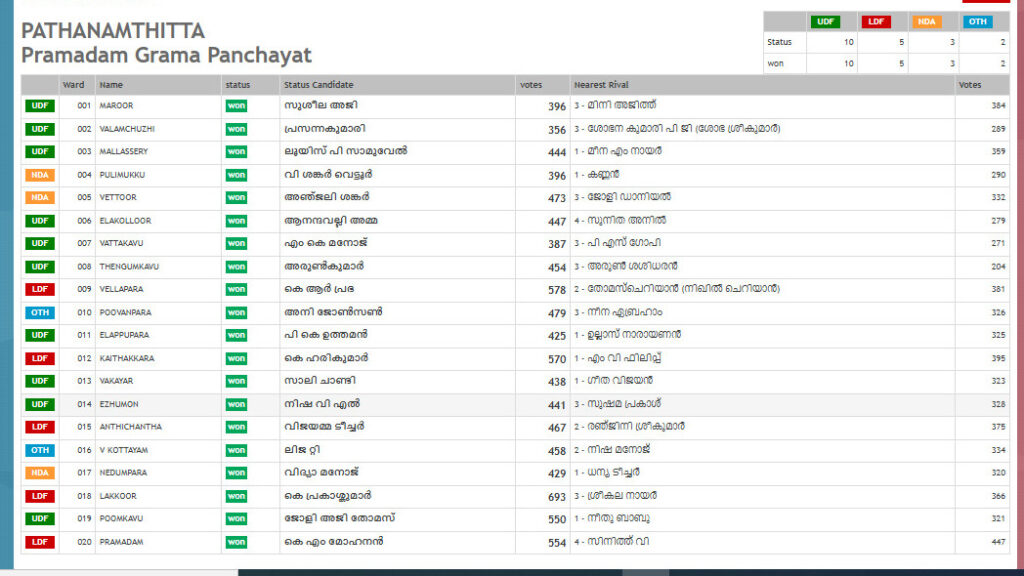This screenshot has height=576, width=1024.
Task: Click the won status badge for THENGUMKAVU ward
Action: 236,267
